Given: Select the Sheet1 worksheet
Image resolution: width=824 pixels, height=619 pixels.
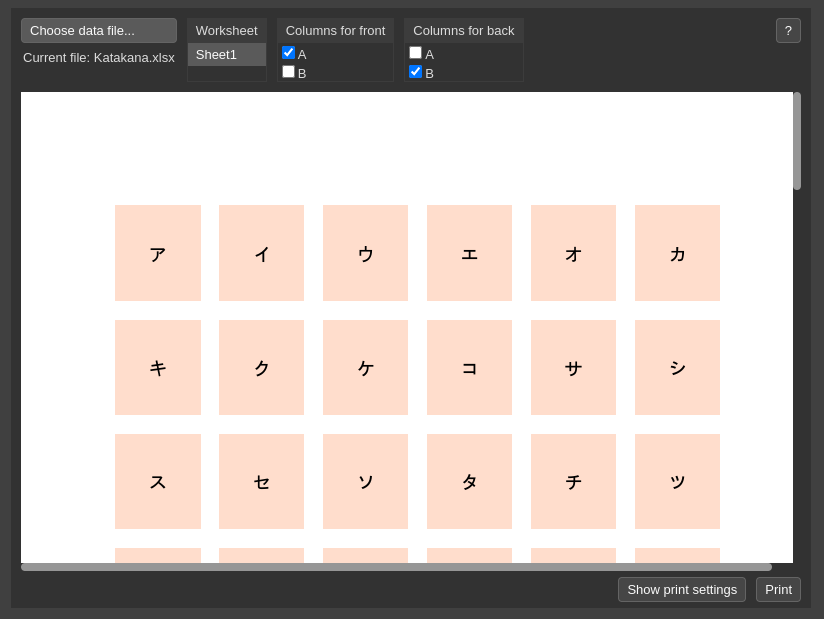Looking at the screenshot, I should tap(226, 55).
